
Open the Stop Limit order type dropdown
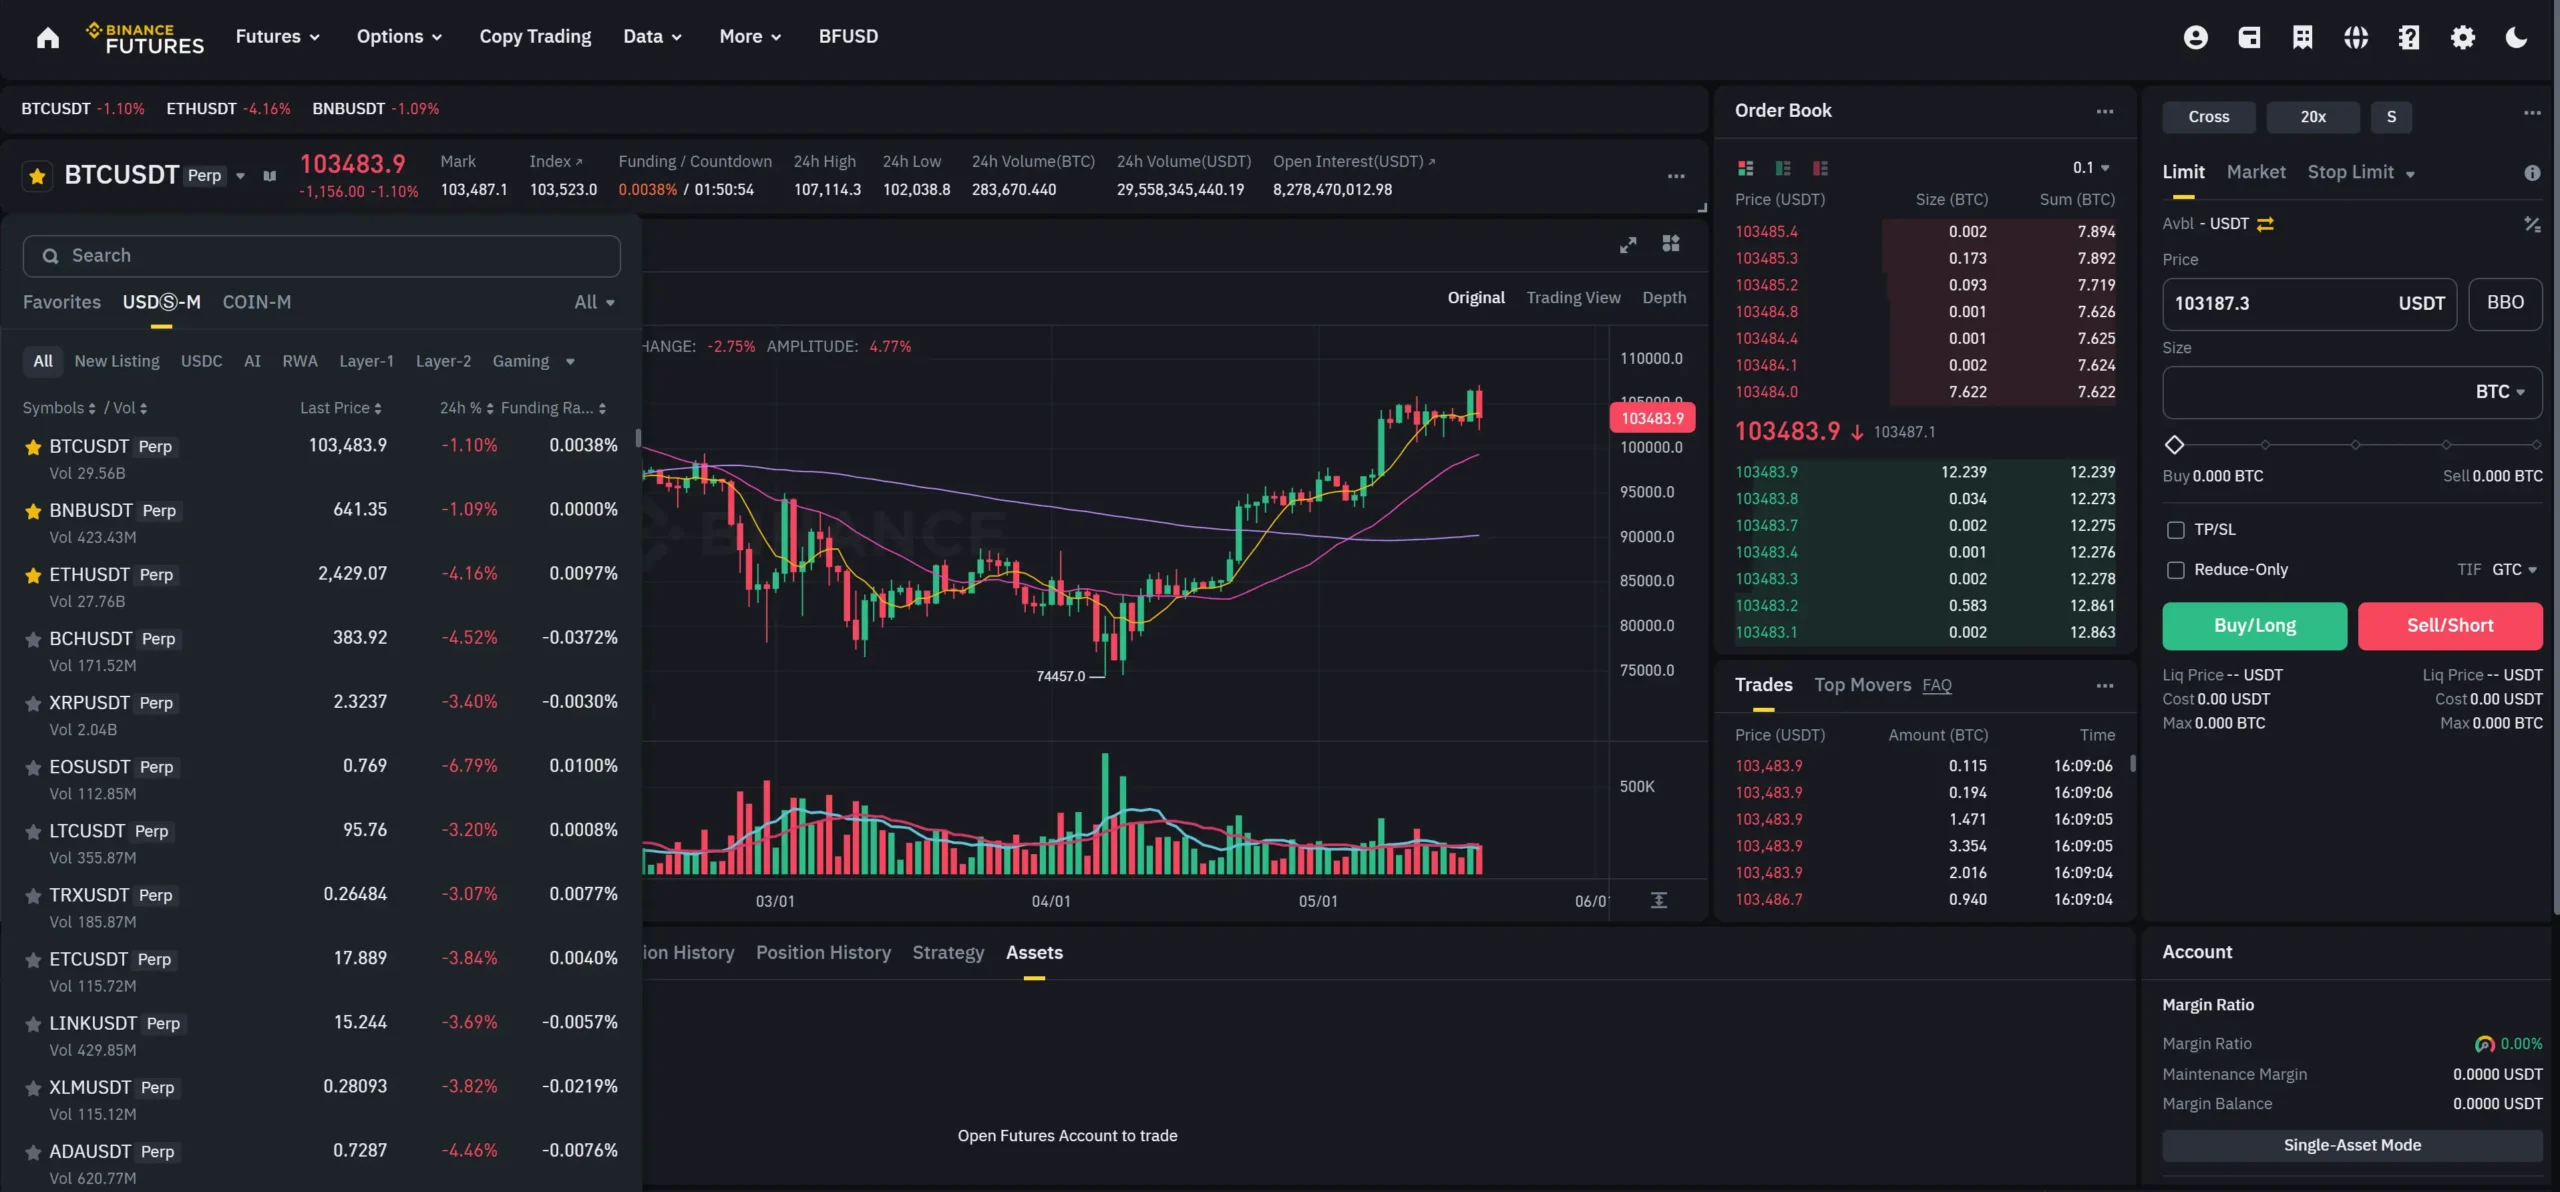tap(2361, 173)
